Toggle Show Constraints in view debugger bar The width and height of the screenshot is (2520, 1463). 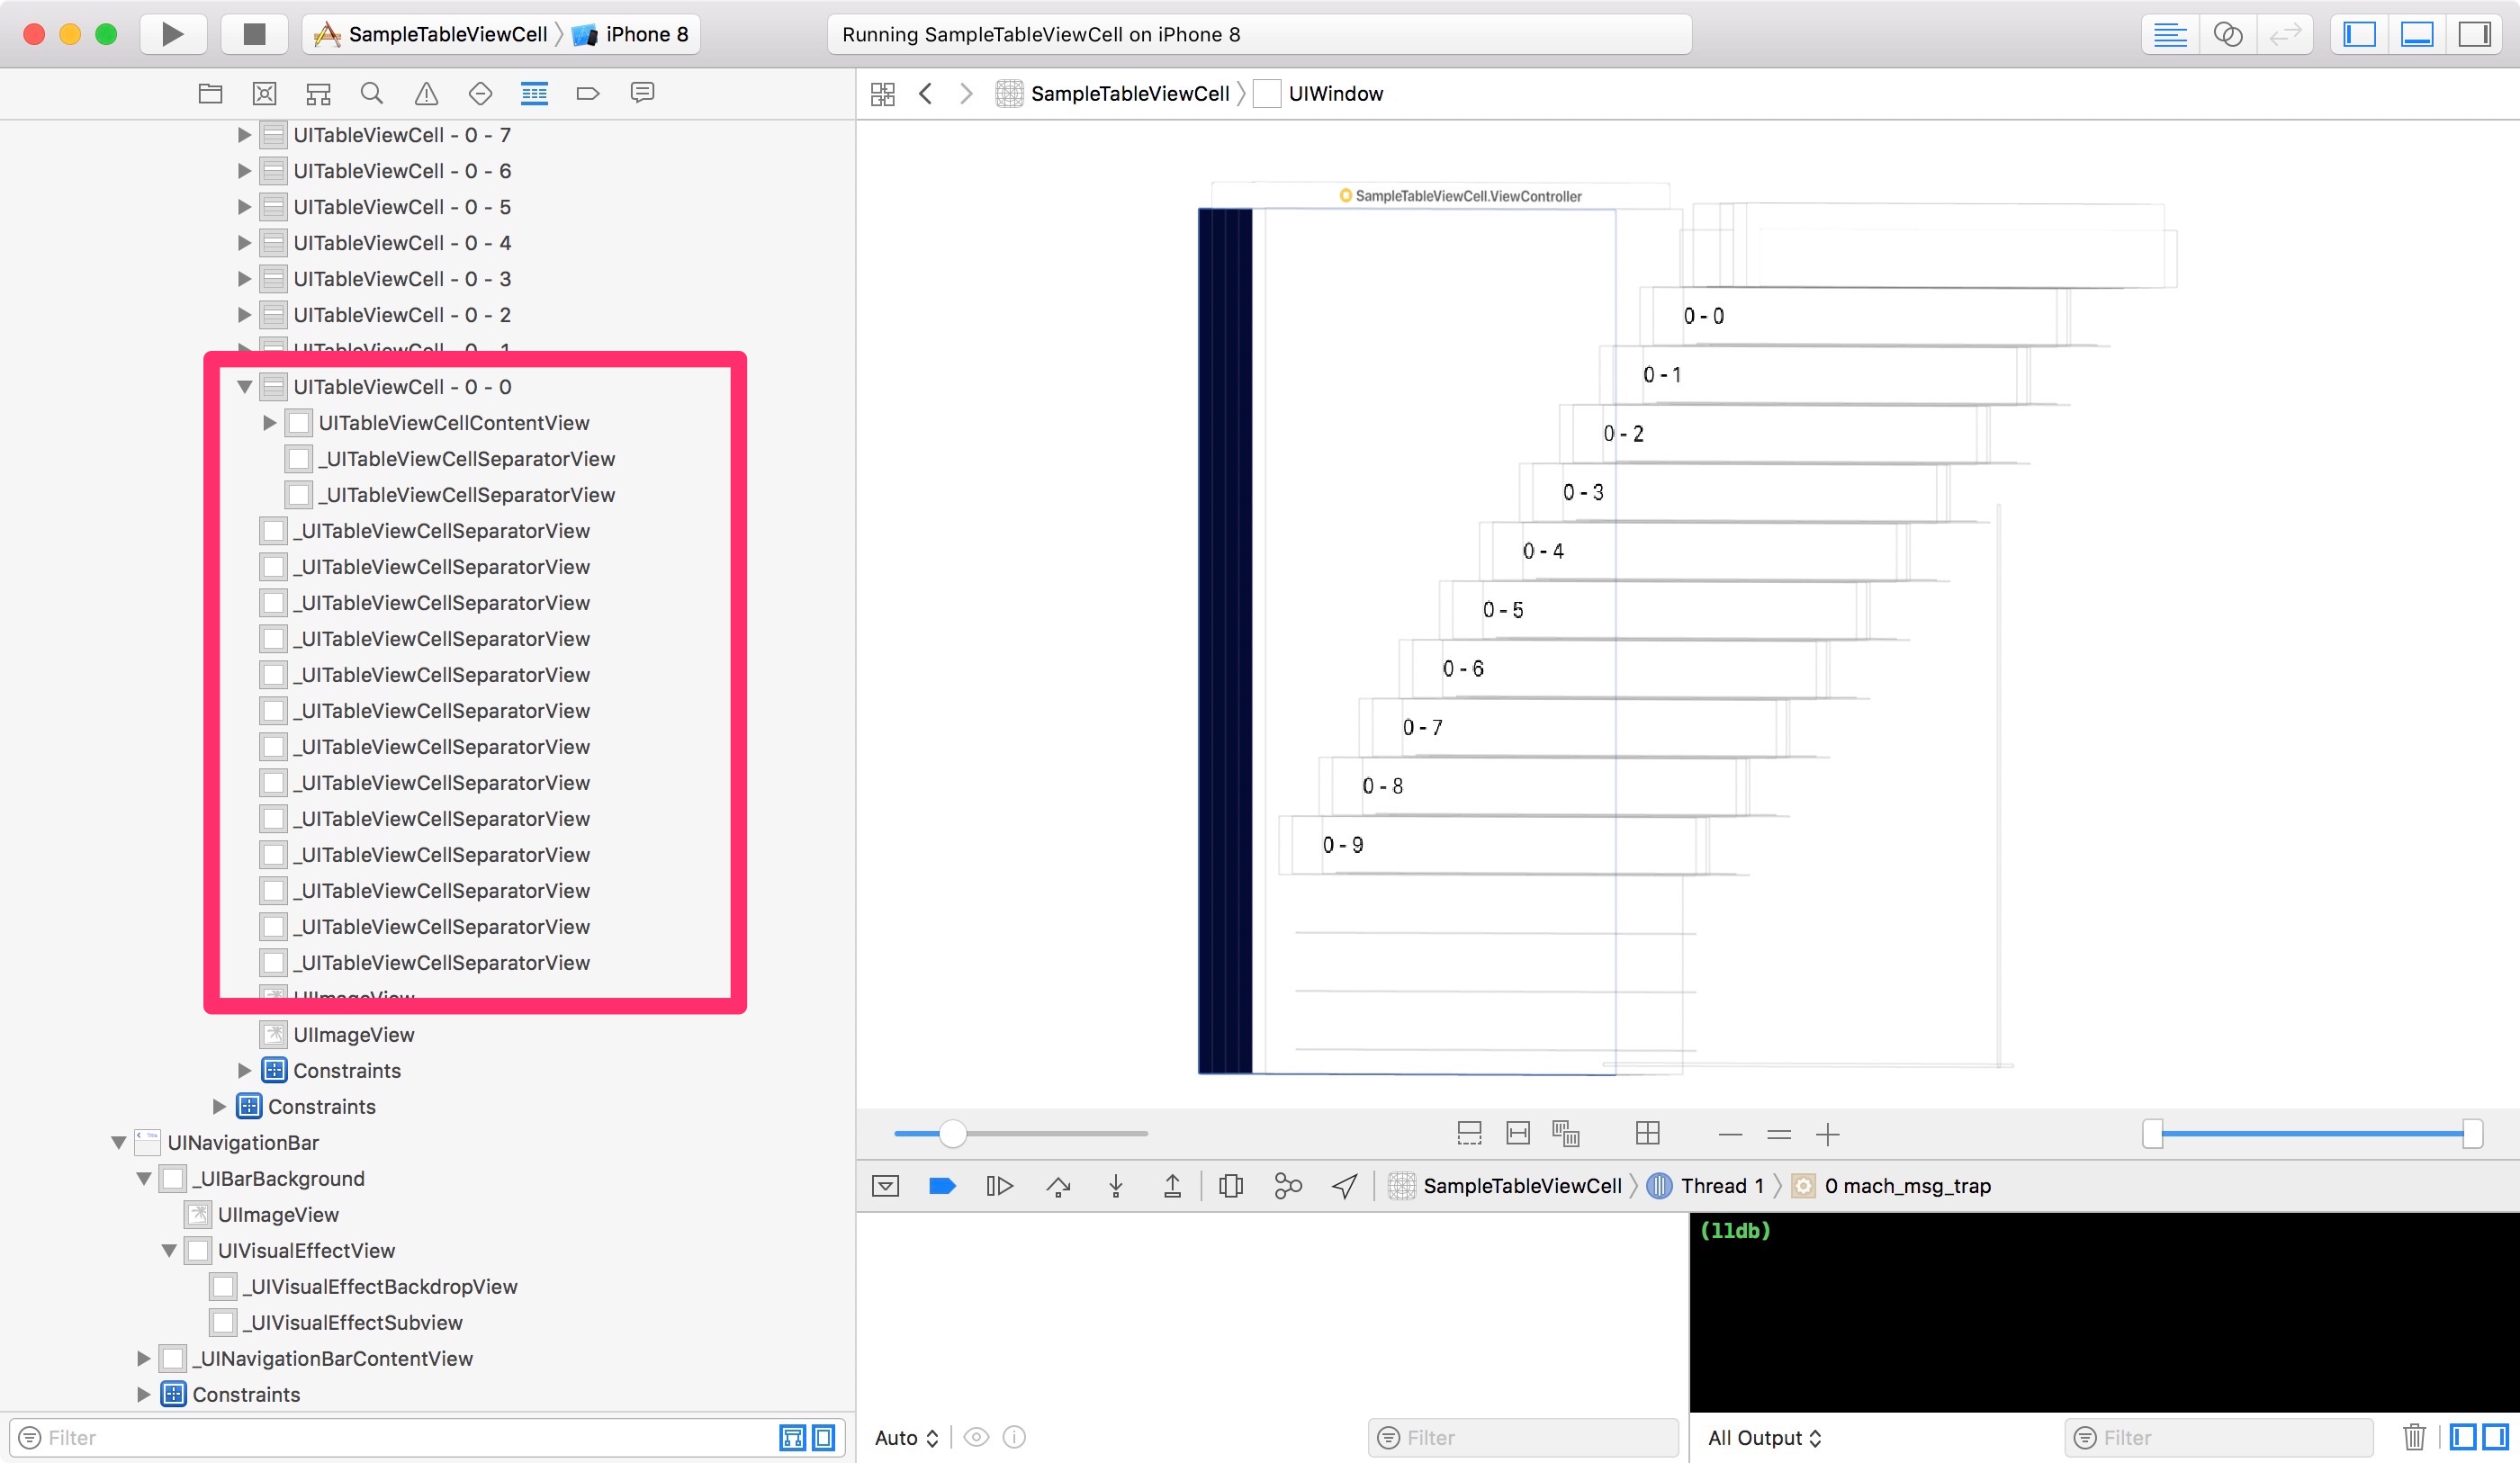[x=1518, y=1134]
